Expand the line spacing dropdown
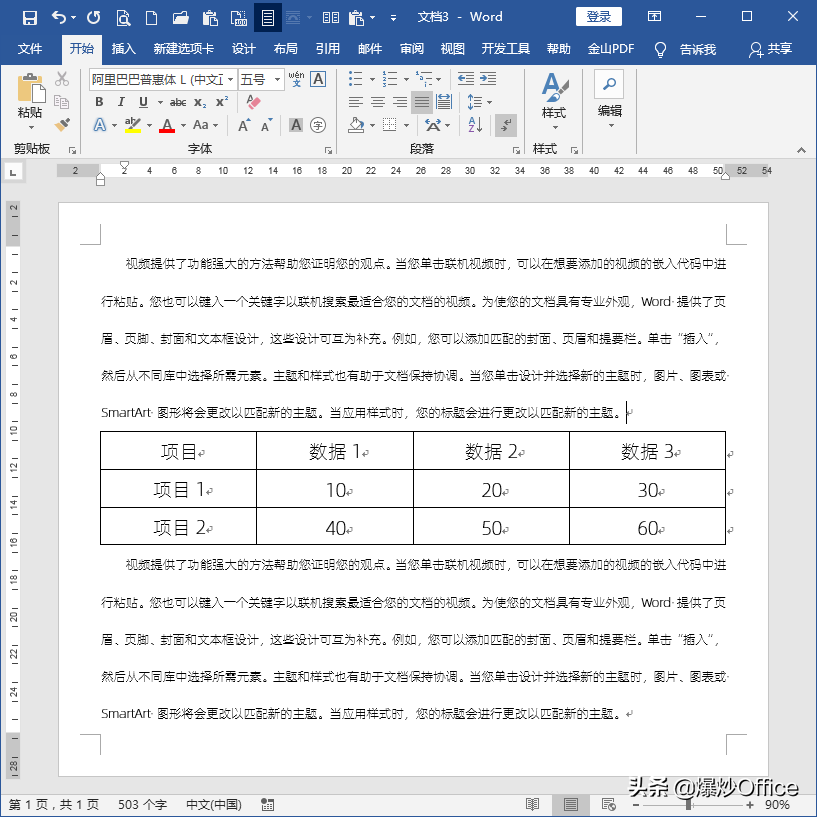This screenshot has width=817, height=817. pyautogui.click(x=489, y=102)
